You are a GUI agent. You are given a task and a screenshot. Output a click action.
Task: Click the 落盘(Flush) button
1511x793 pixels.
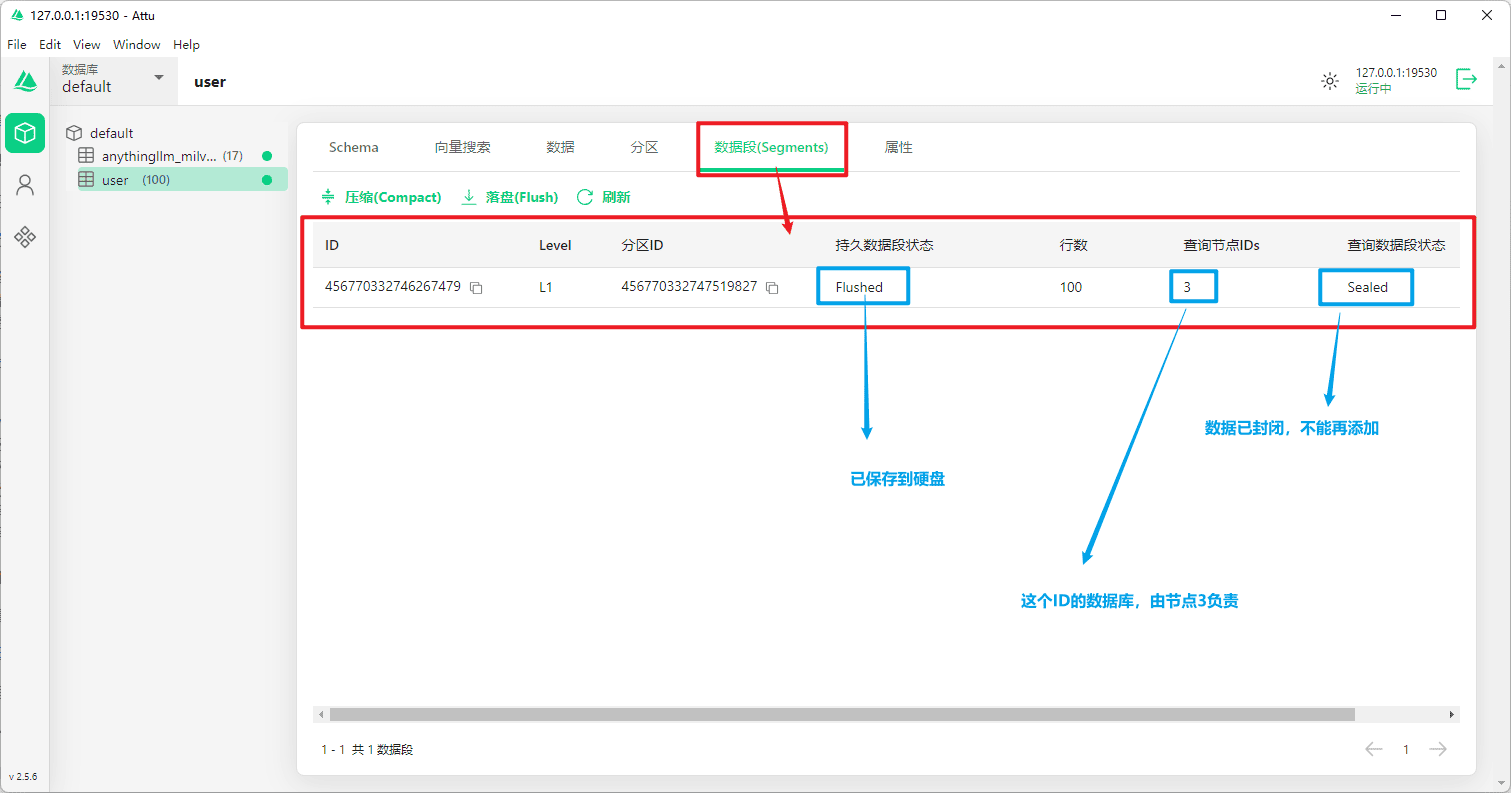509,197
